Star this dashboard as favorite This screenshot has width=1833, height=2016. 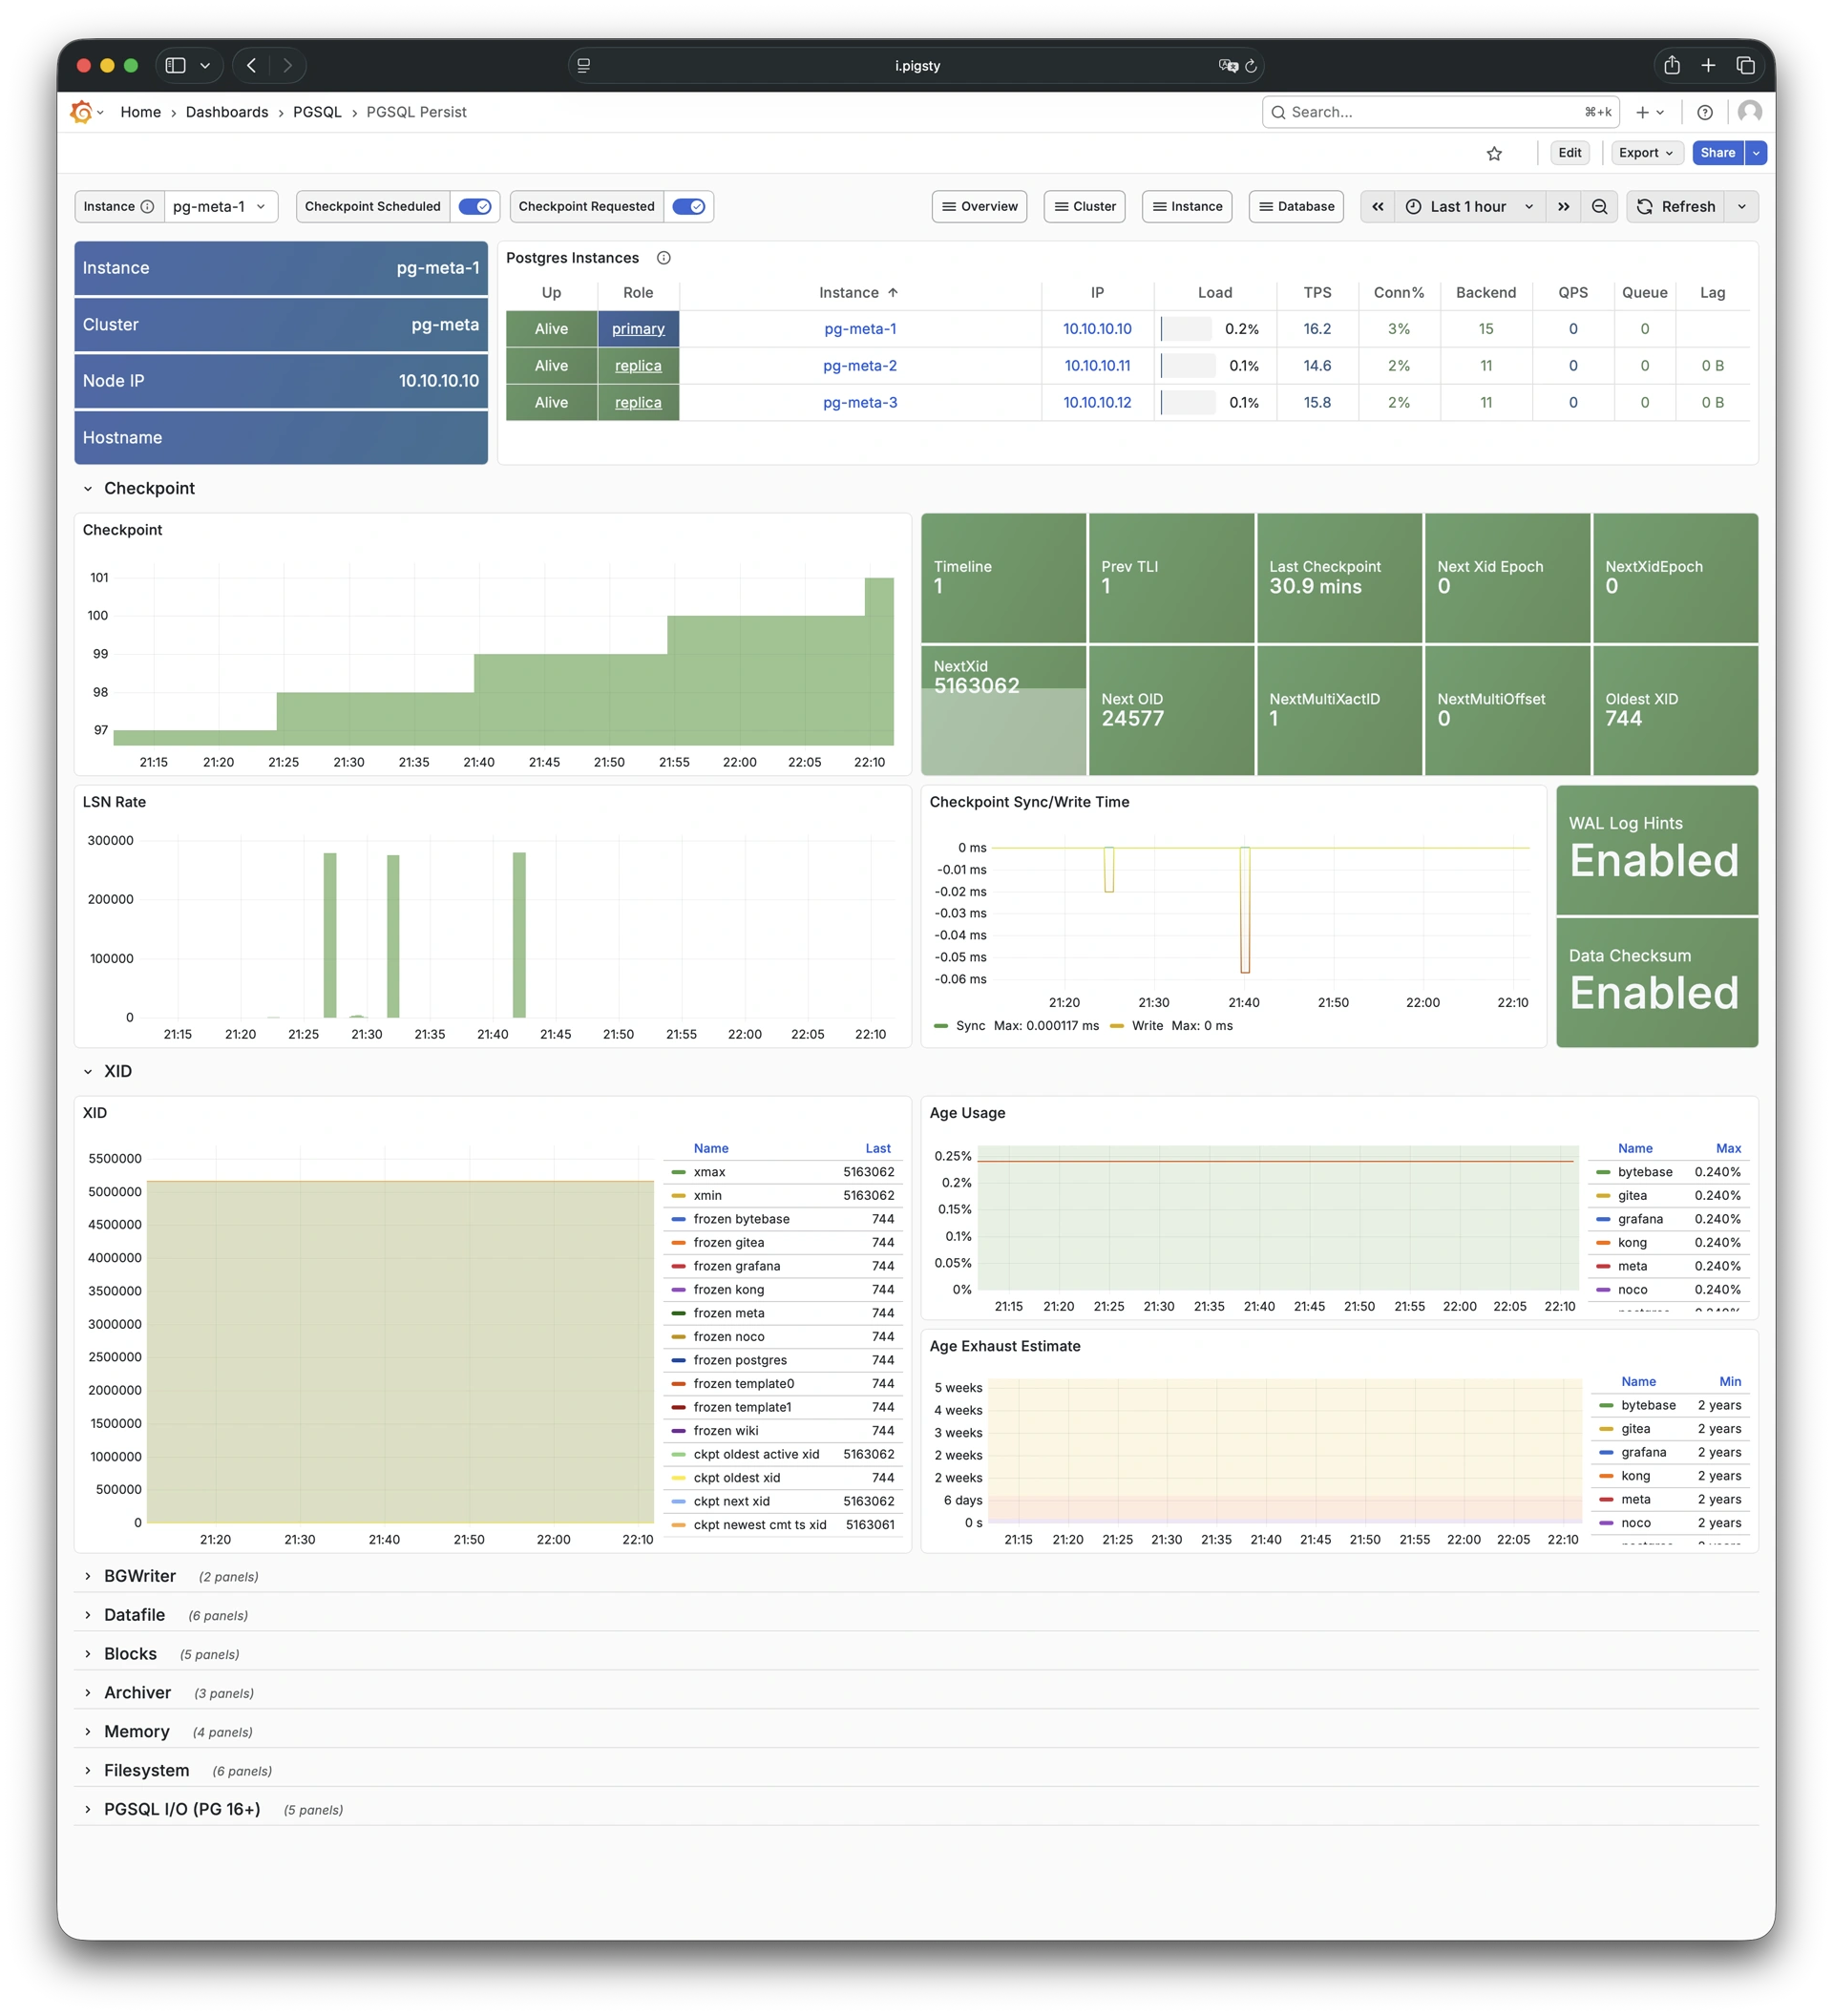pyautogui.click(x=1494, y=153)
